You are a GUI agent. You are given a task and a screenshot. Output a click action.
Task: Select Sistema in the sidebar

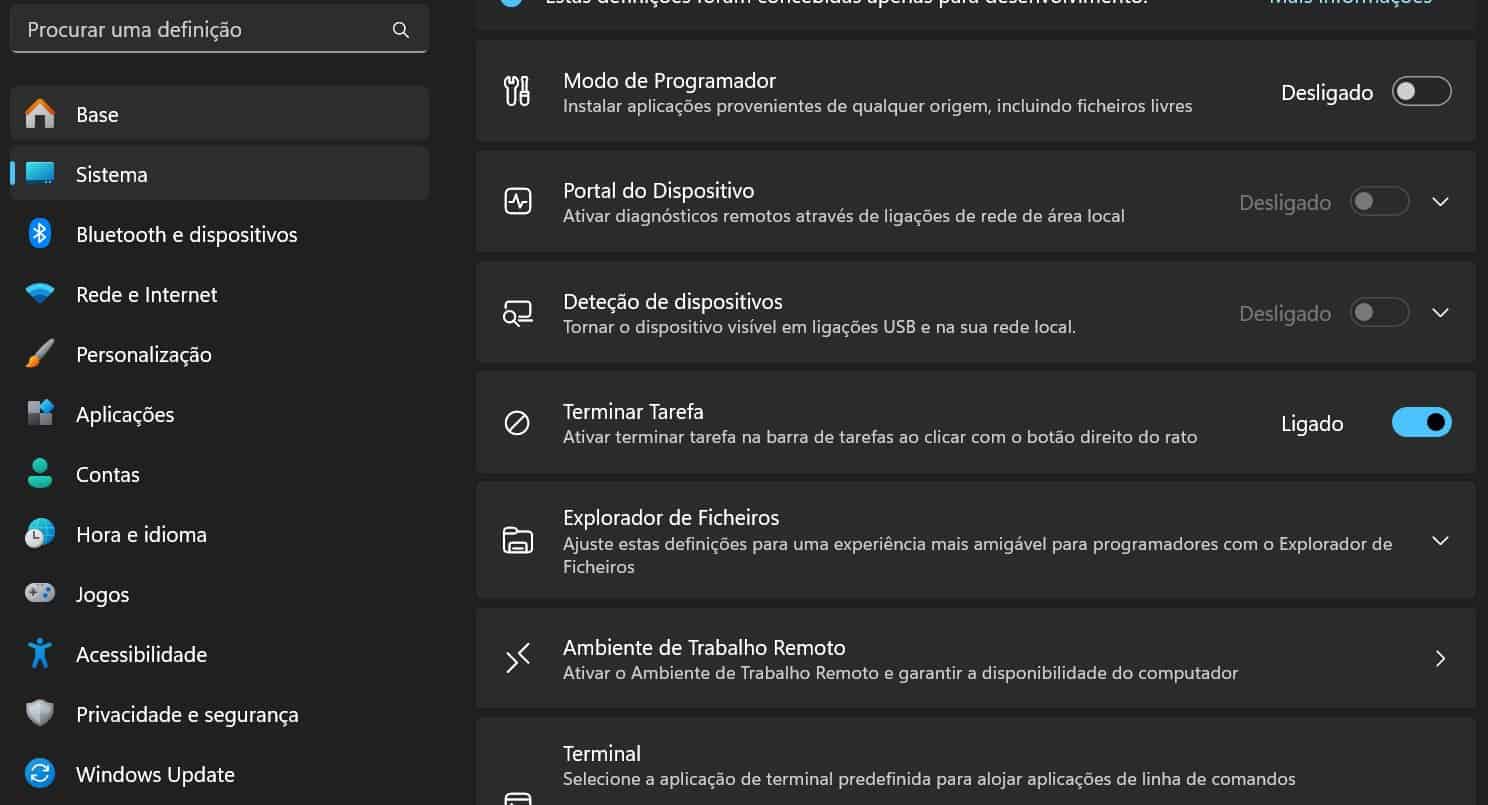pyautogui.click(x=219, y=174)
